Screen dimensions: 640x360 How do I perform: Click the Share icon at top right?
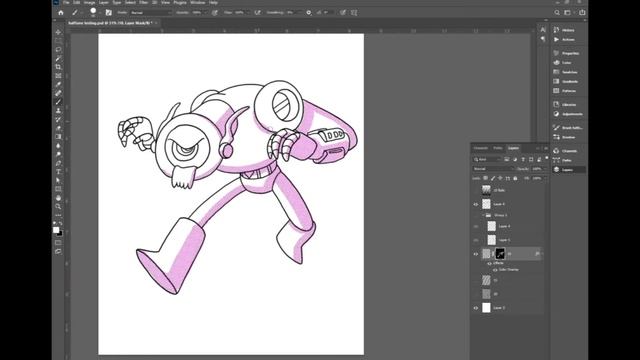click(x=582, y=13)
